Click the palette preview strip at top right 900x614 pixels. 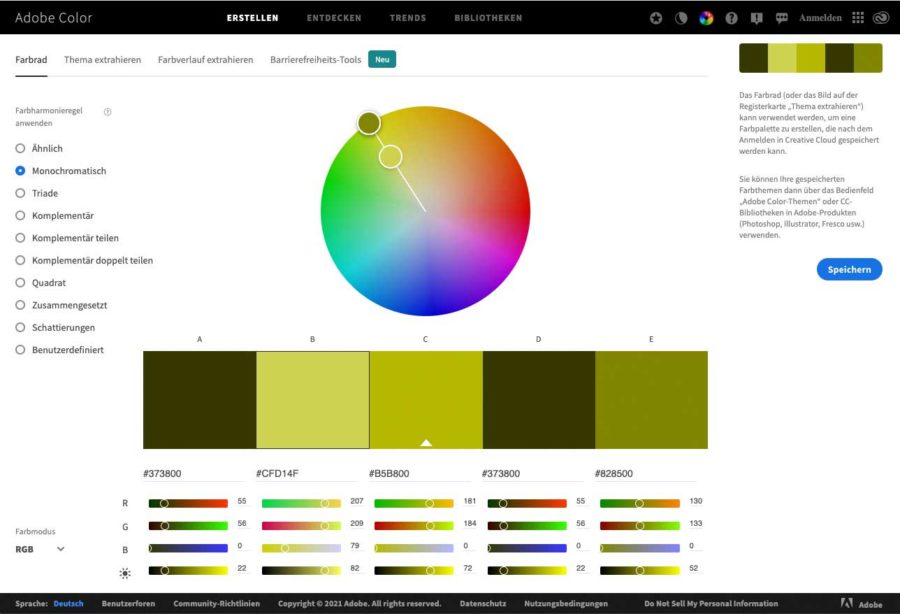[810, 58]
